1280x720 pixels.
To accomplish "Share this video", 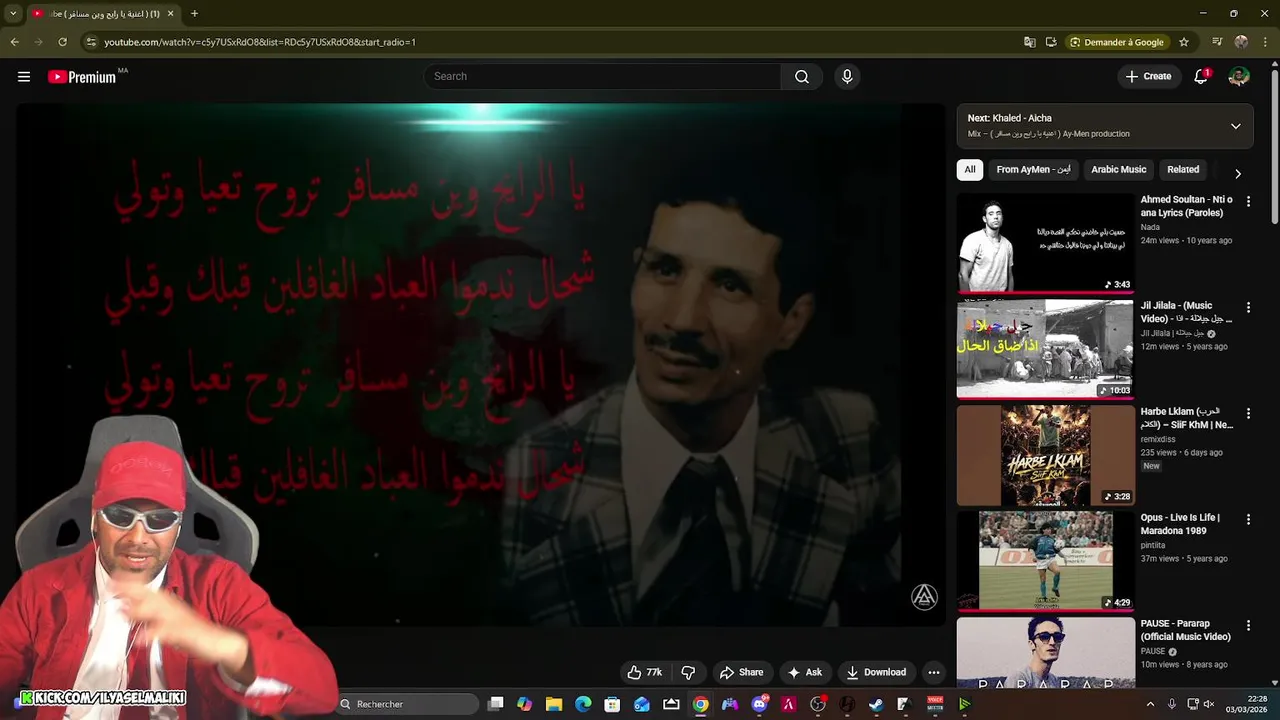I will tap(741, 673).
